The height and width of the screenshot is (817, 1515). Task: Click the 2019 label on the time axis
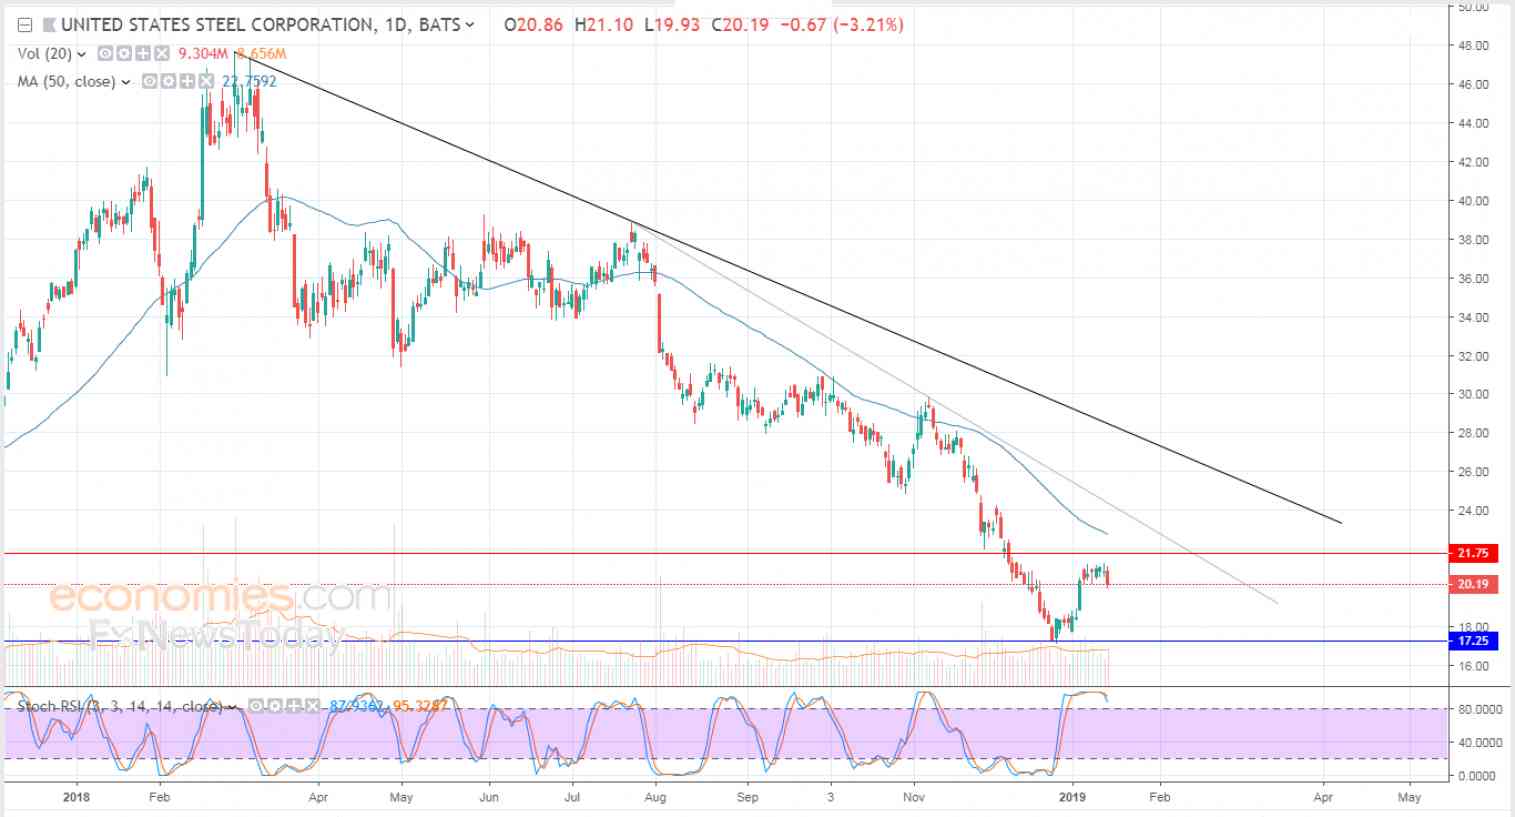coord(1073,797)
